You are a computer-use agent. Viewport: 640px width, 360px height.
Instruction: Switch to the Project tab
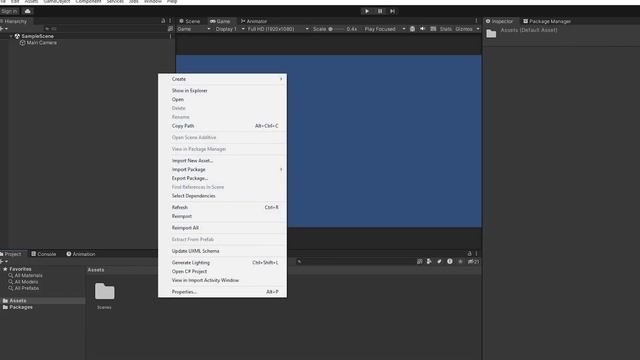pyautogui.click(x=11, y=254)
